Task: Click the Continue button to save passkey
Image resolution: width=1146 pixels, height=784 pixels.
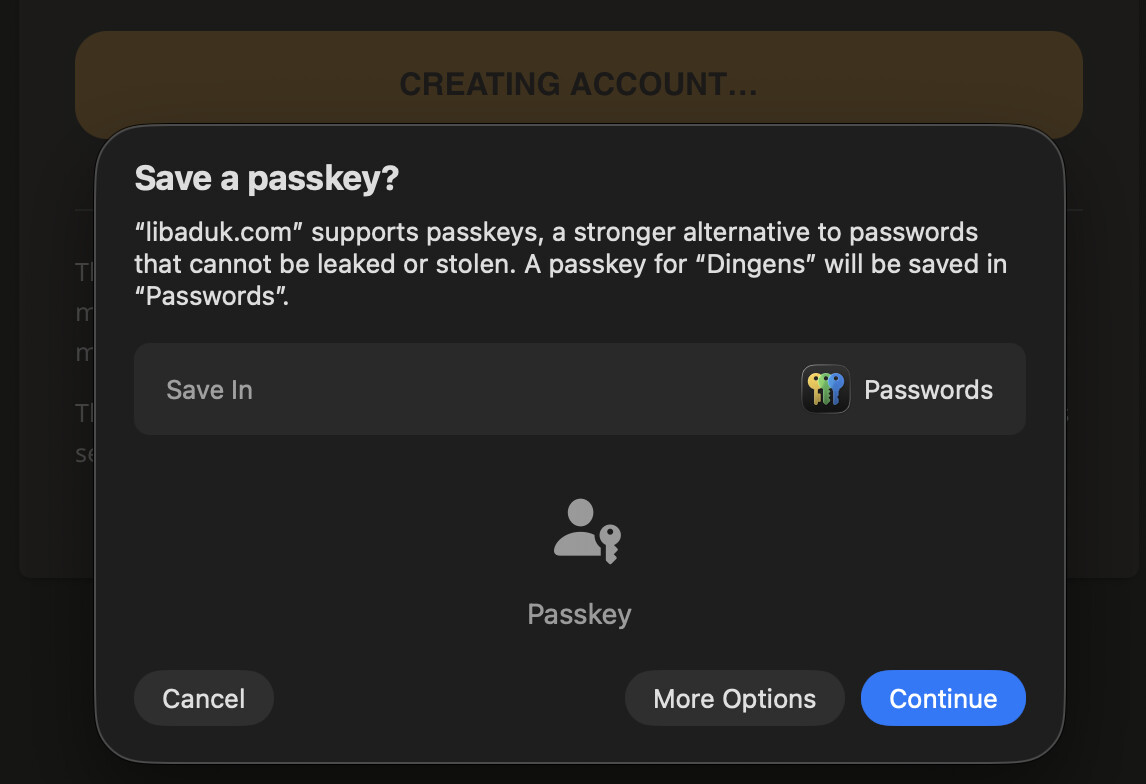Action: tap(943, 698)
